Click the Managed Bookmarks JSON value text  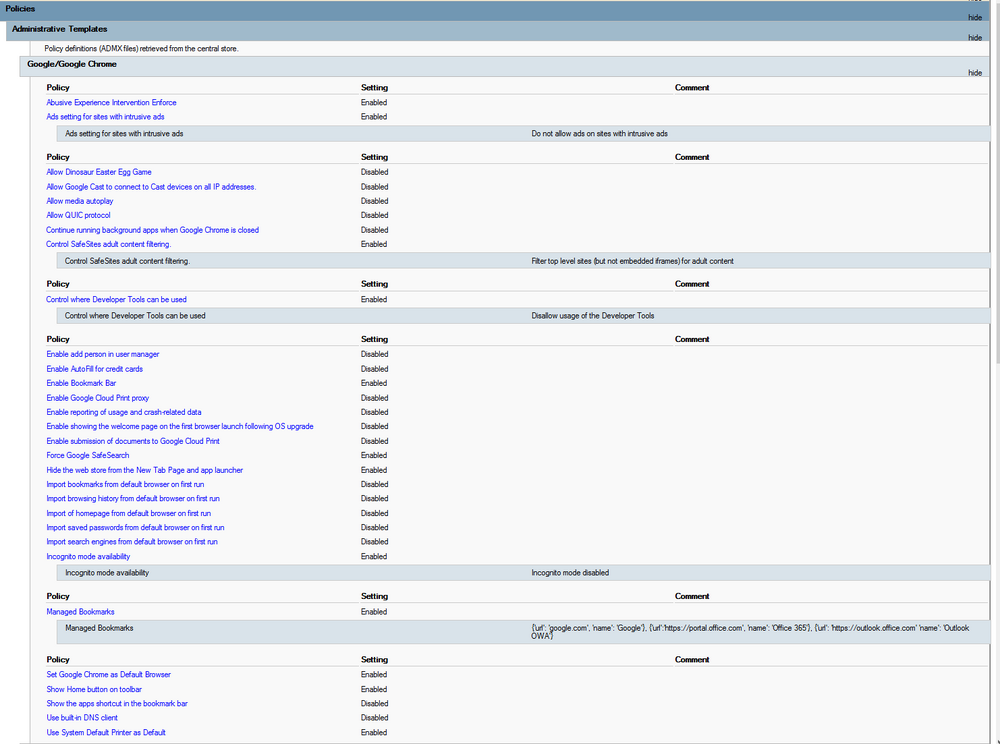pyautogui.click(x=750, y=632)
